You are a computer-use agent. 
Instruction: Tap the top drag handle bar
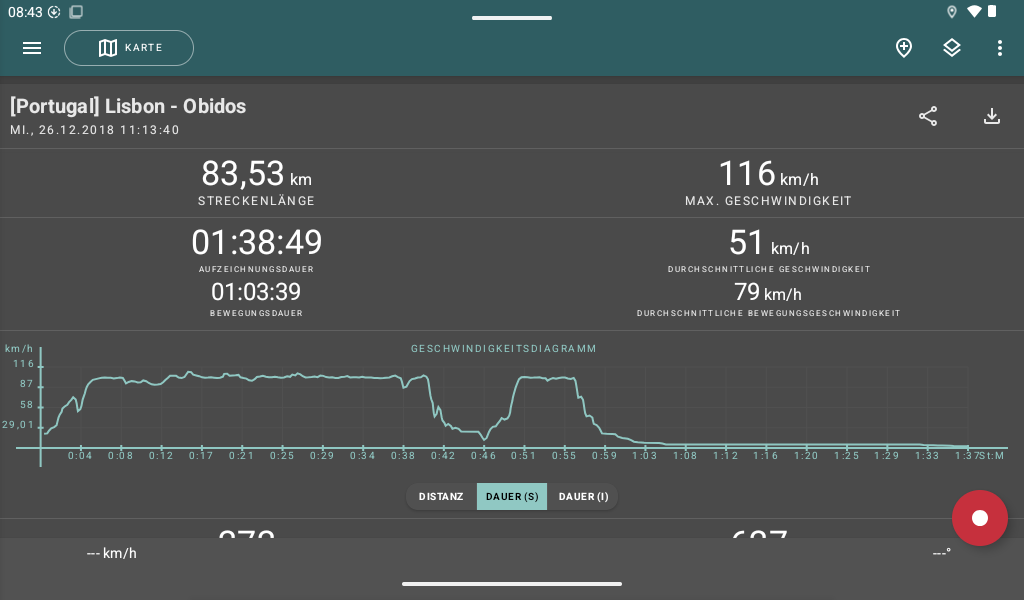(512, 18)
